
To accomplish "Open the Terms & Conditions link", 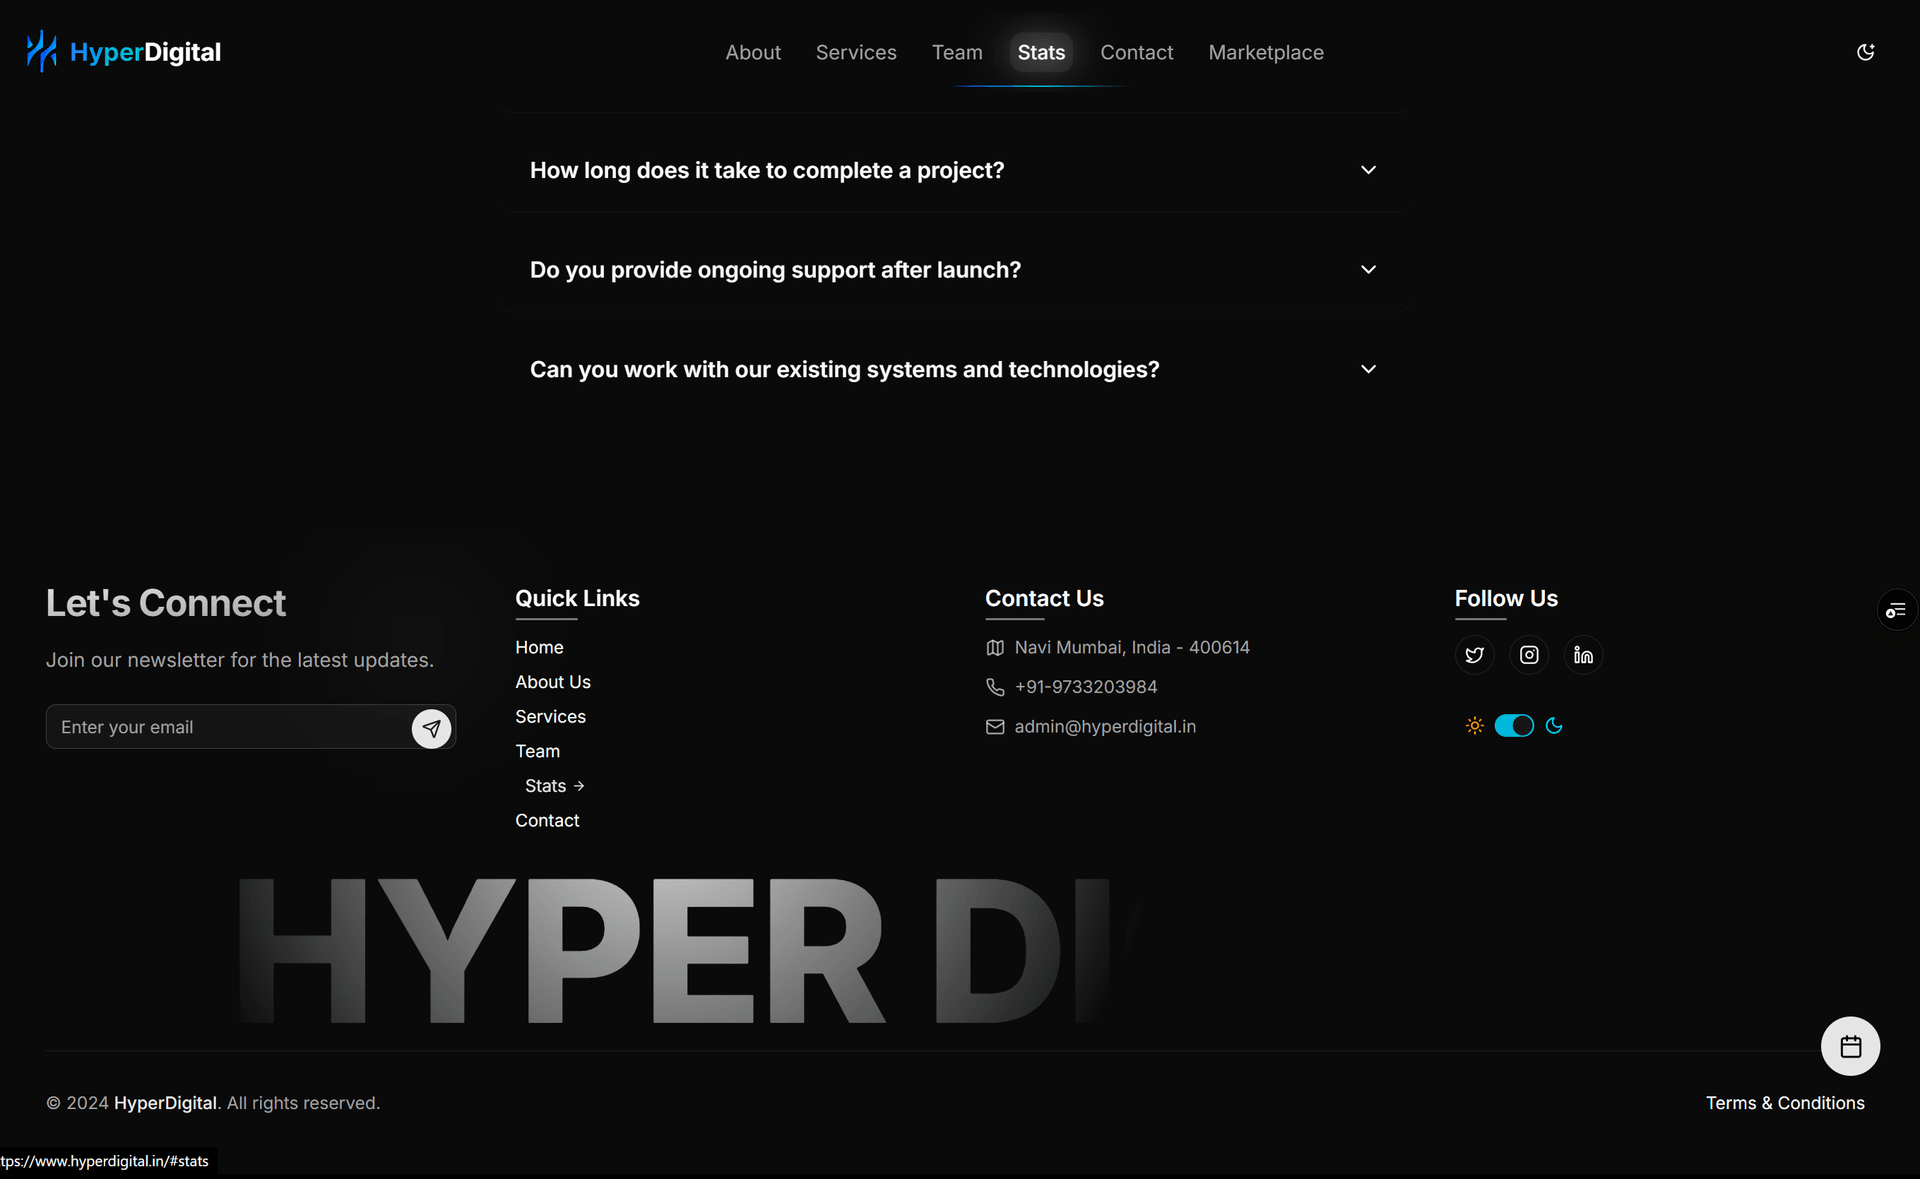I will (x=1784, y=1103).
